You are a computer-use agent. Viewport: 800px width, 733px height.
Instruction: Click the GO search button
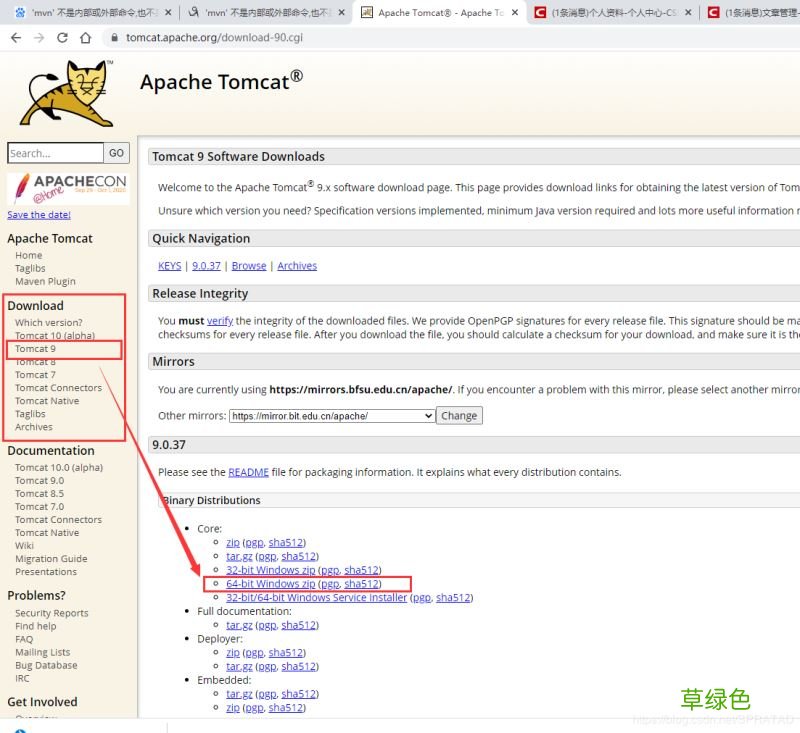point(116,153)
